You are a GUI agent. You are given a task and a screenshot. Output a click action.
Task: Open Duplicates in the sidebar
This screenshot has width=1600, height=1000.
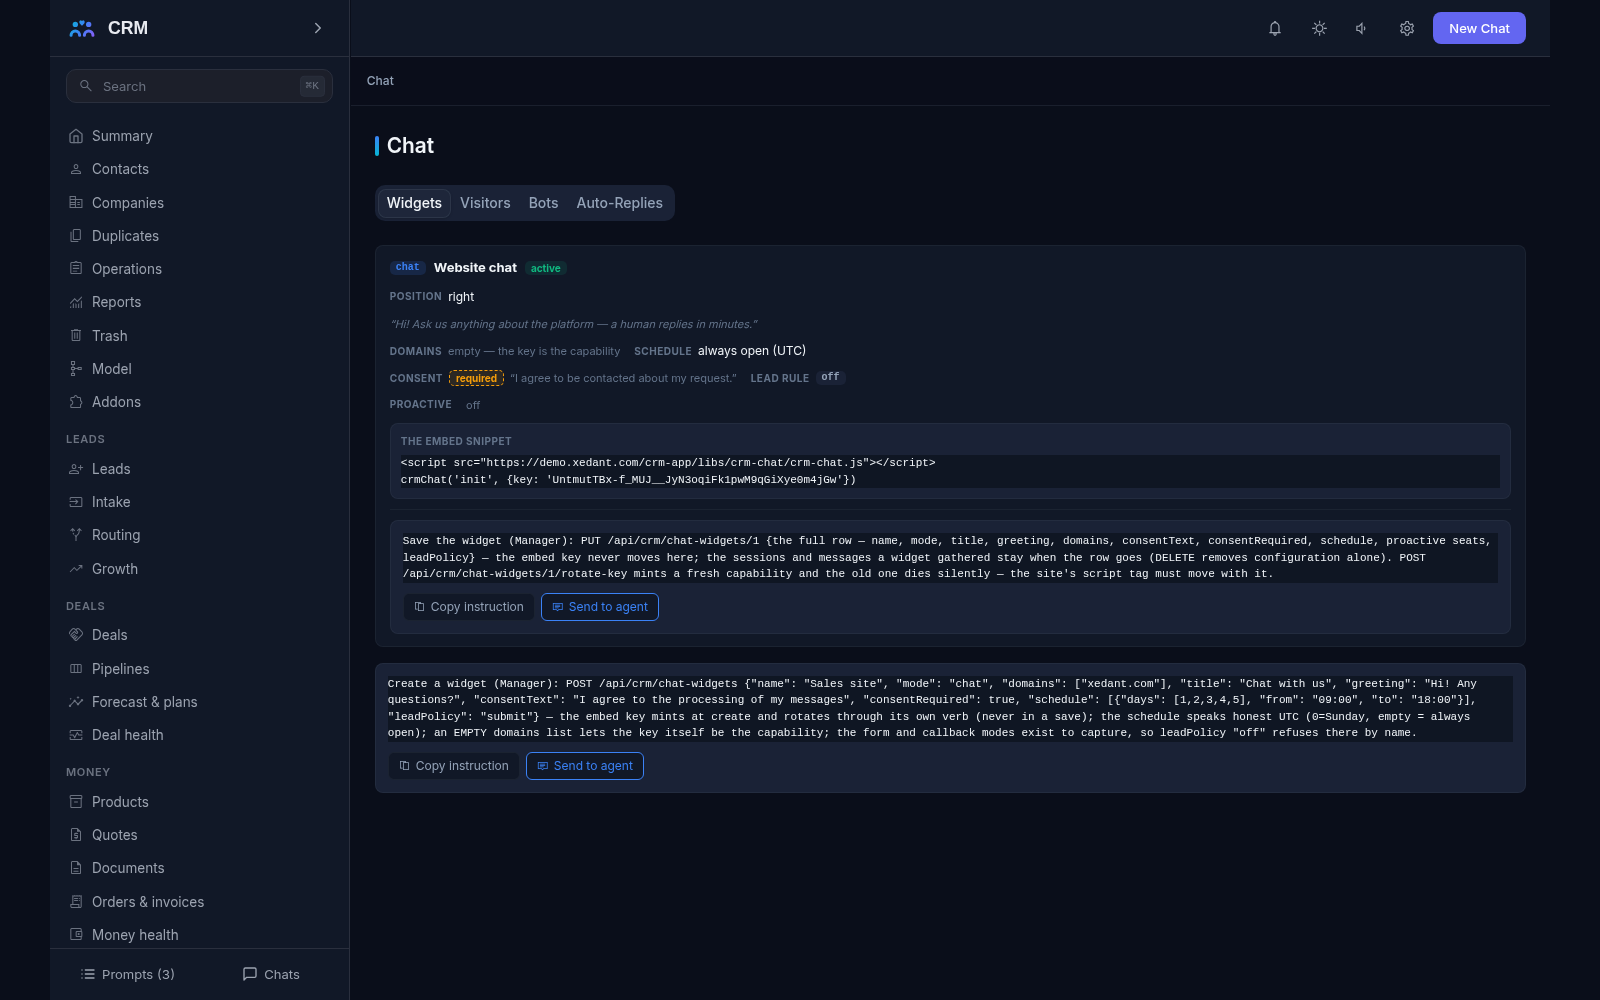199,236
